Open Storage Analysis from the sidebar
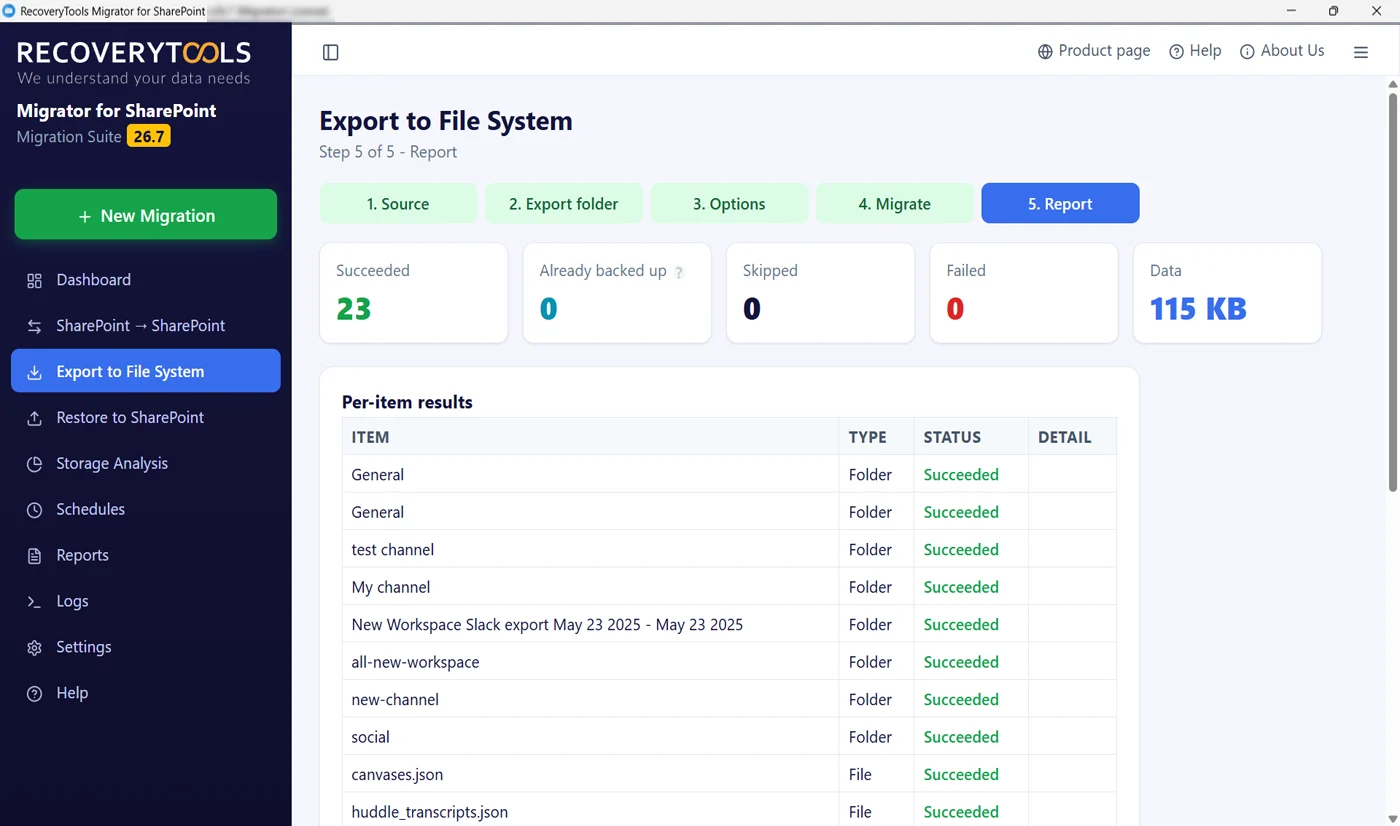Image resolution: width=1400 pixels, height=826 pixels. (x=146, y=463)
